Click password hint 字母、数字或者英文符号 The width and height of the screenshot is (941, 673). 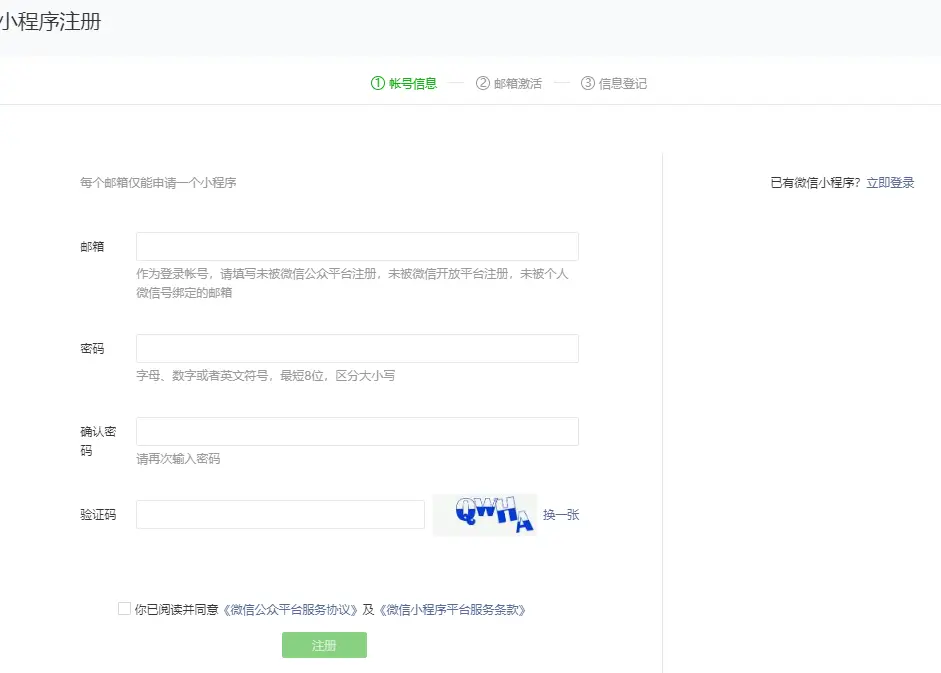point(265,376)
